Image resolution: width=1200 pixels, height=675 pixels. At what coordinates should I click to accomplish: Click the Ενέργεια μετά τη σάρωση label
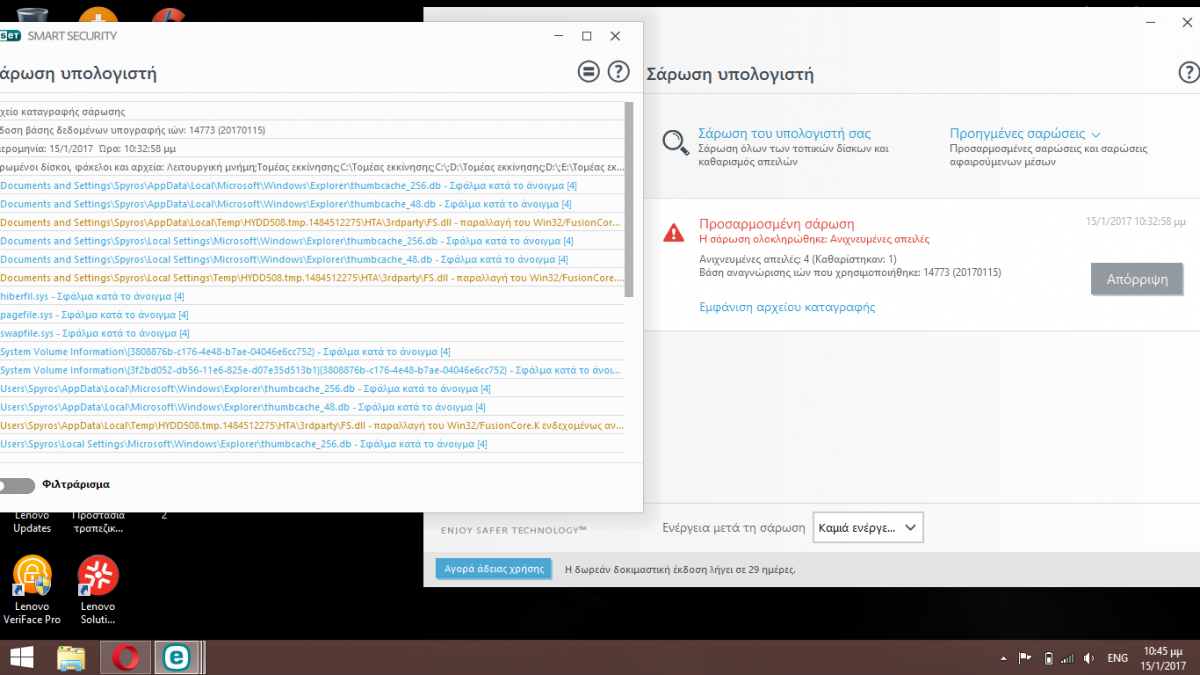[x=734, y=527]
